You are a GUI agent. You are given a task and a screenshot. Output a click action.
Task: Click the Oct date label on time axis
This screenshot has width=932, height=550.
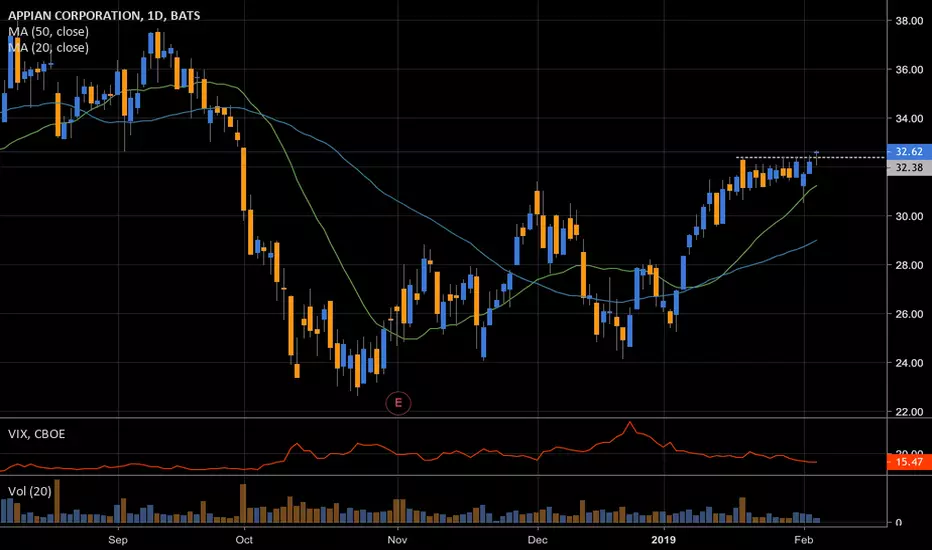[x=244, y=540]
